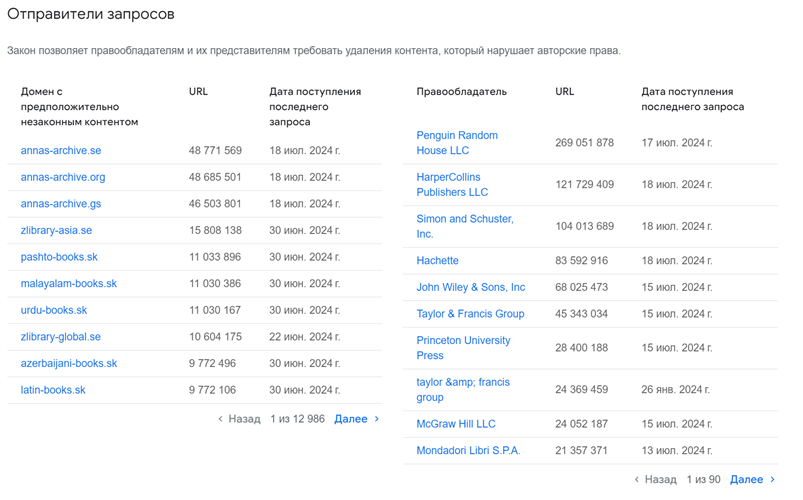Open the annas-archive.se domain link
Viewport: 803px width, 500px height.
[61, 151]
